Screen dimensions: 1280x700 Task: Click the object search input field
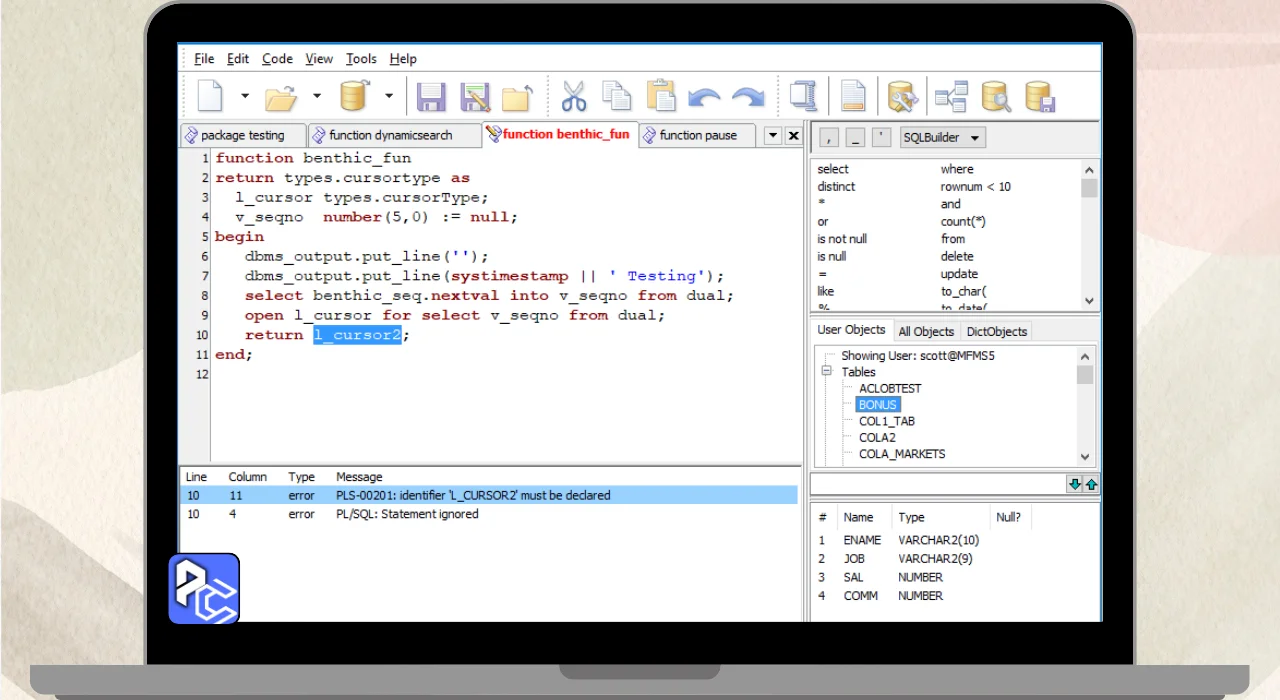tap(937, 484)
